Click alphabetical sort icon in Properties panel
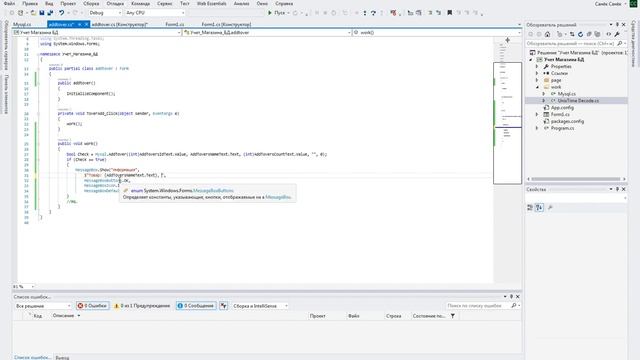640x360 pixels. coord(539,207)
